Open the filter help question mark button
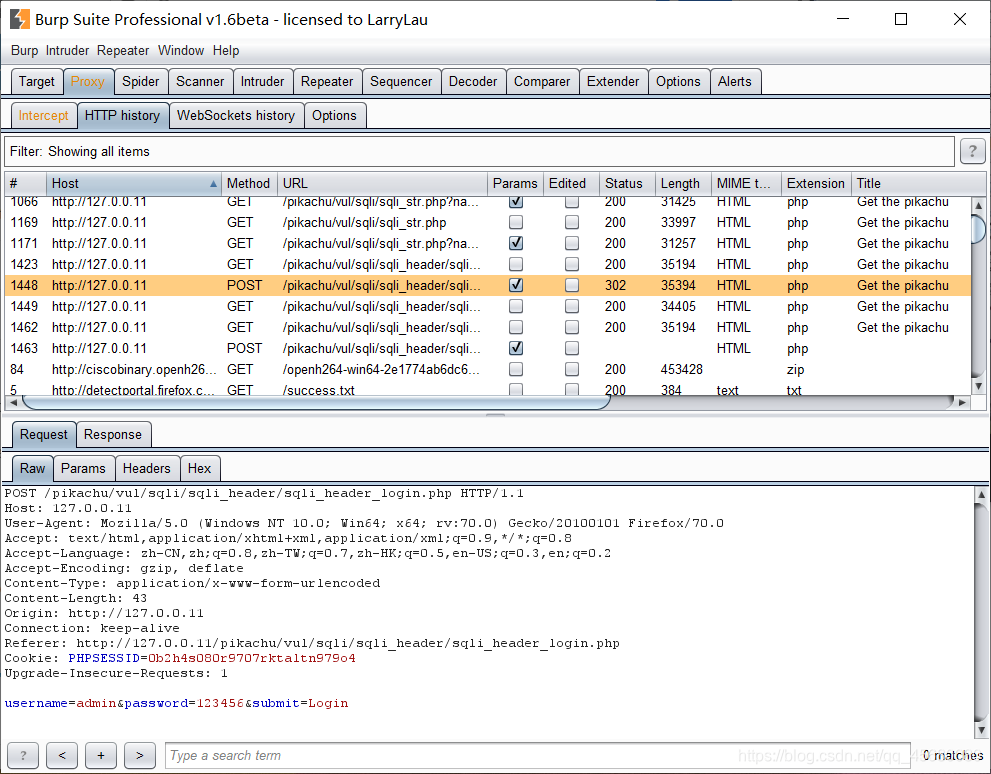Screen dimensions: 991x774 tap(972, 151)
